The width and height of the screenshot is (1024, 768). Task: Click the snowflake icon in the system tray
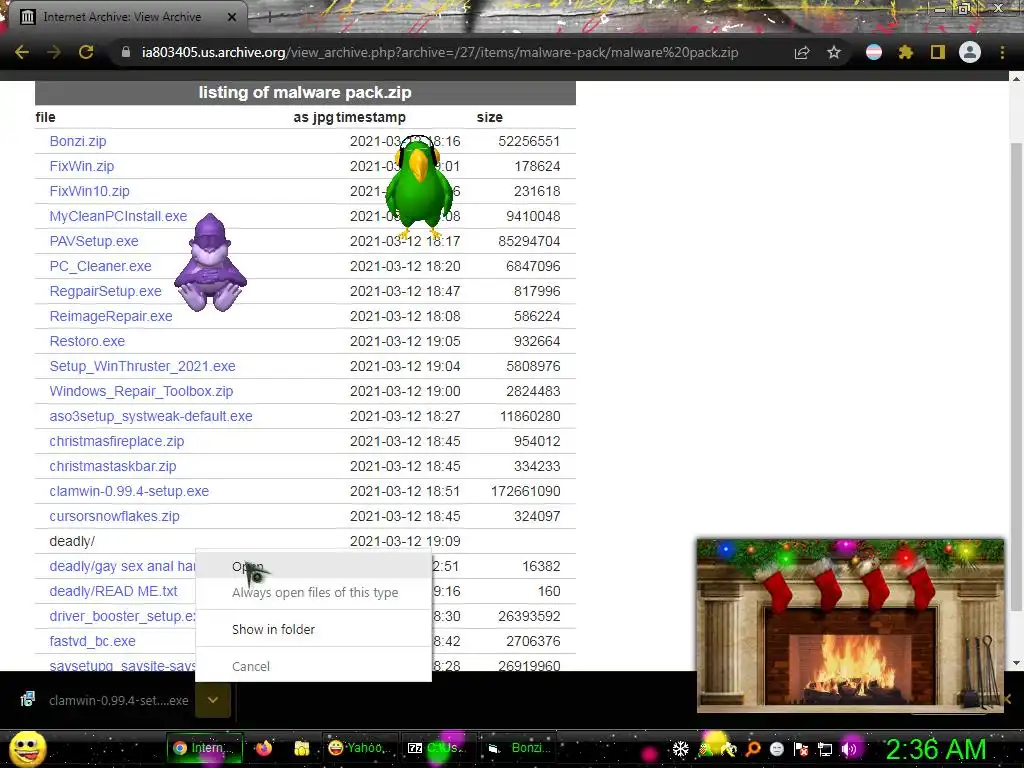click(680, 749)
